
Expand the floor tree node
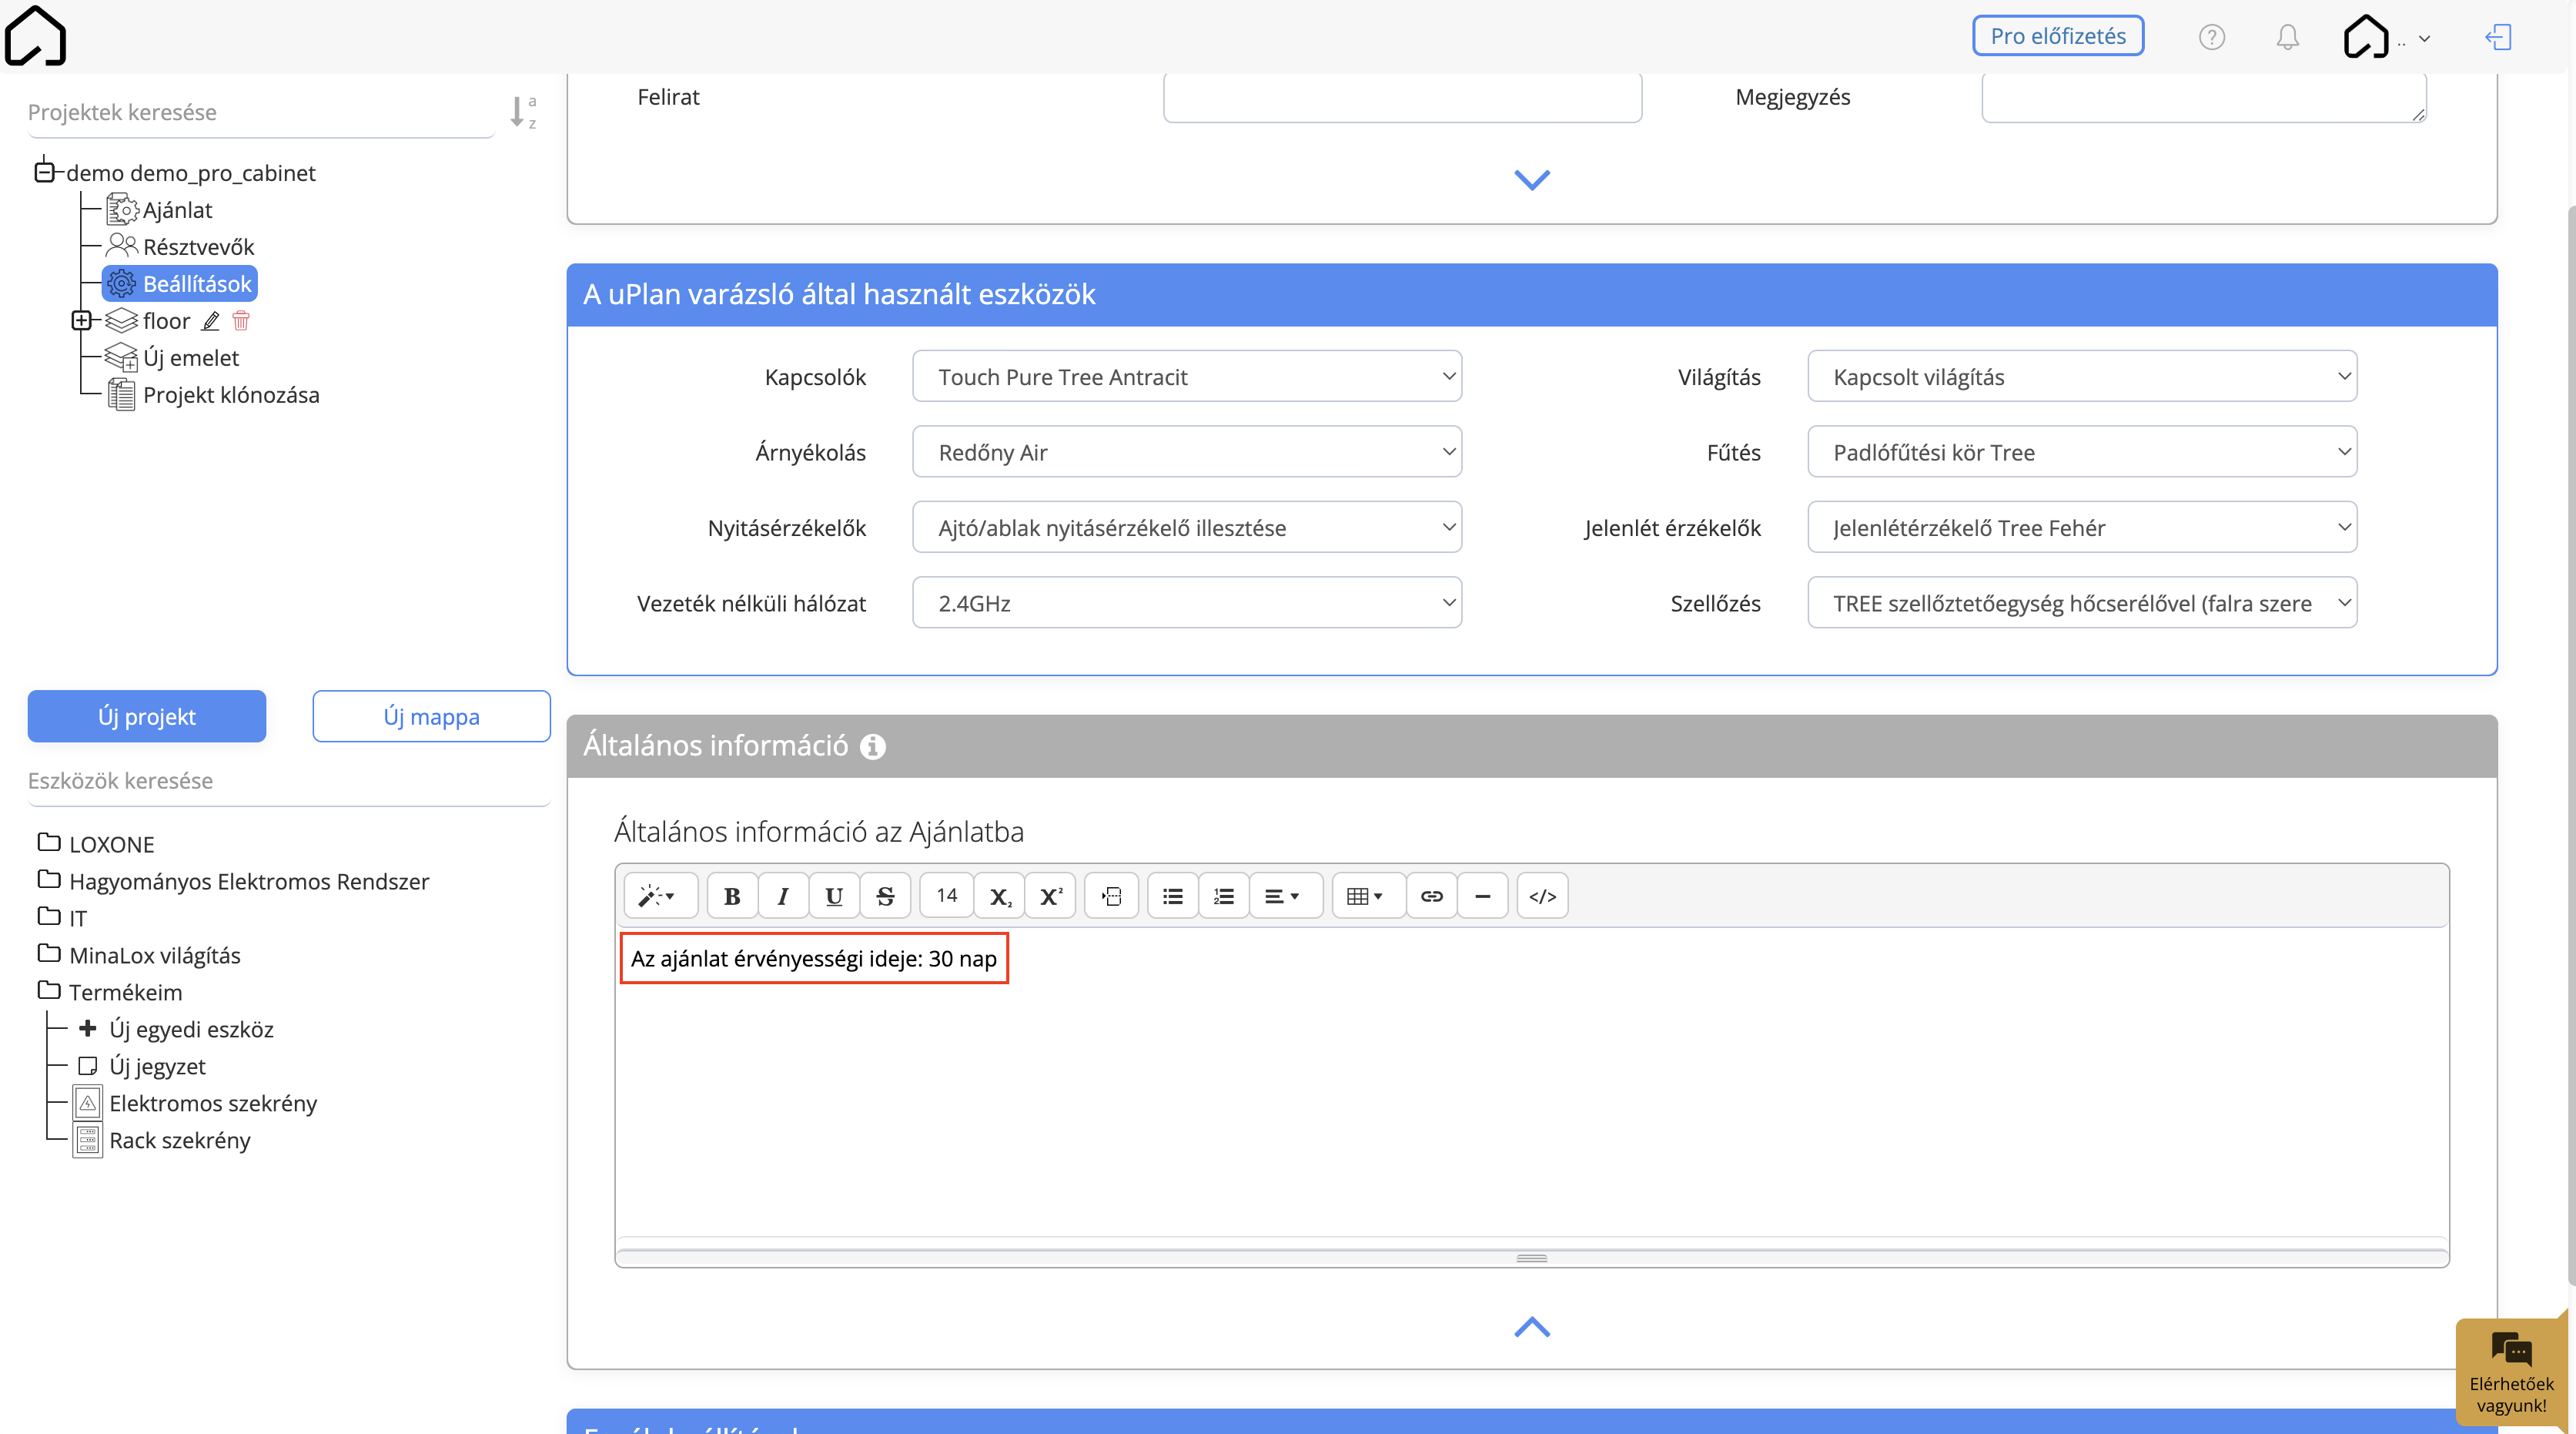(81, 320)
